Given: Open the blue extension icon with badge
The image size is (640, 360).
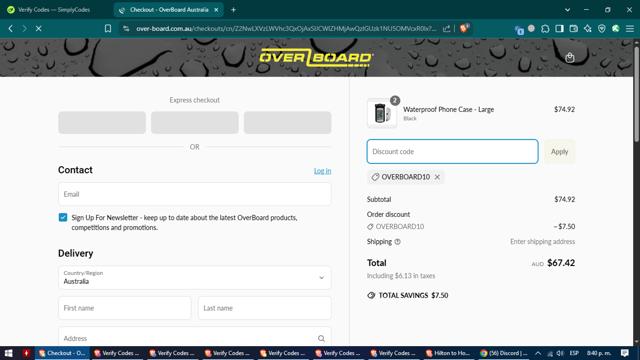Looking at the screenshot, I should click(x=519, y=29).
